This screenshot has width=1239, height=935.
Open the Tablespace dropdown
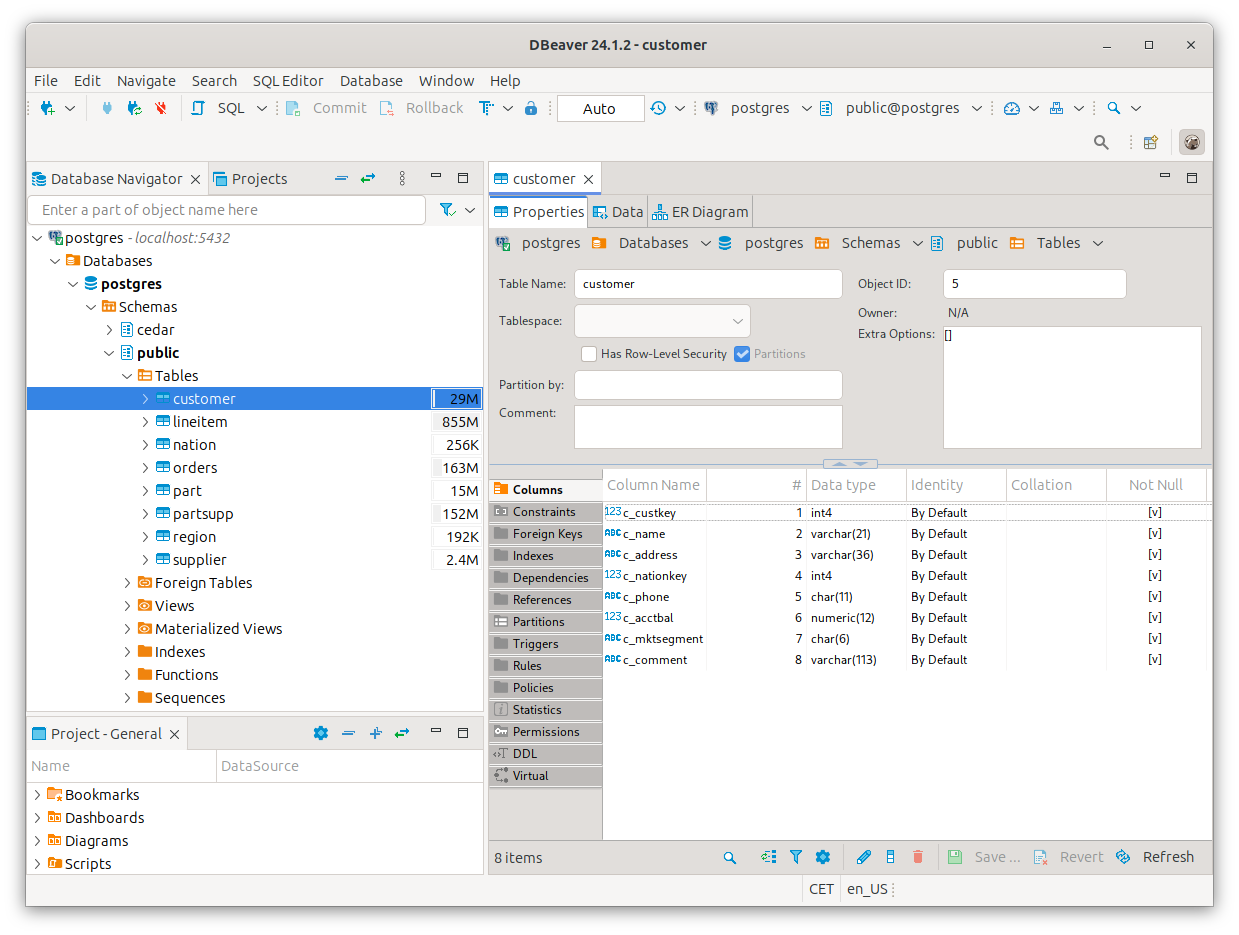click(662, 321)
